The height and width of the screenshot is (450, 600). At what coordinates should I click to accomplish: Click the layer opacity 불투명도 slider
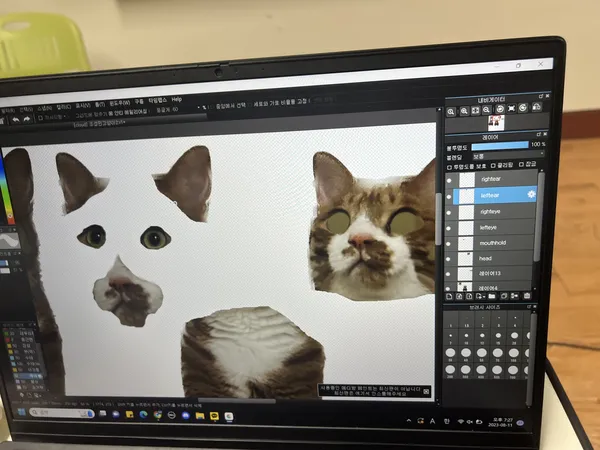click(x=500, y=145)
